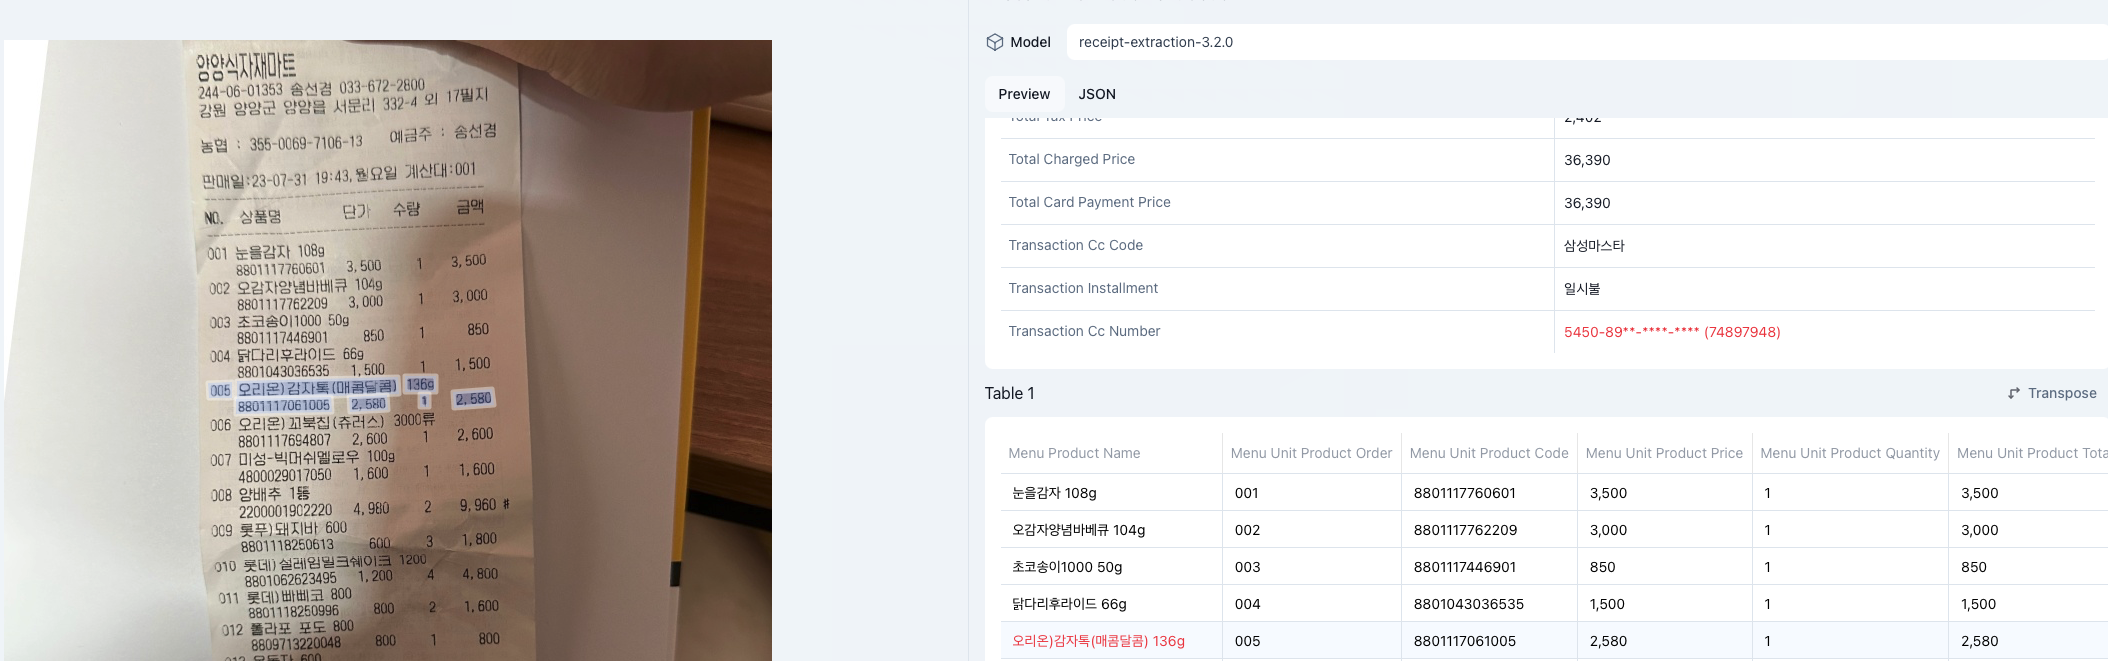The width and height of the screenshot is (2108, 661).
Task: Select the Preview tab
Action: pyautogui.click(x=1024, y=94)
